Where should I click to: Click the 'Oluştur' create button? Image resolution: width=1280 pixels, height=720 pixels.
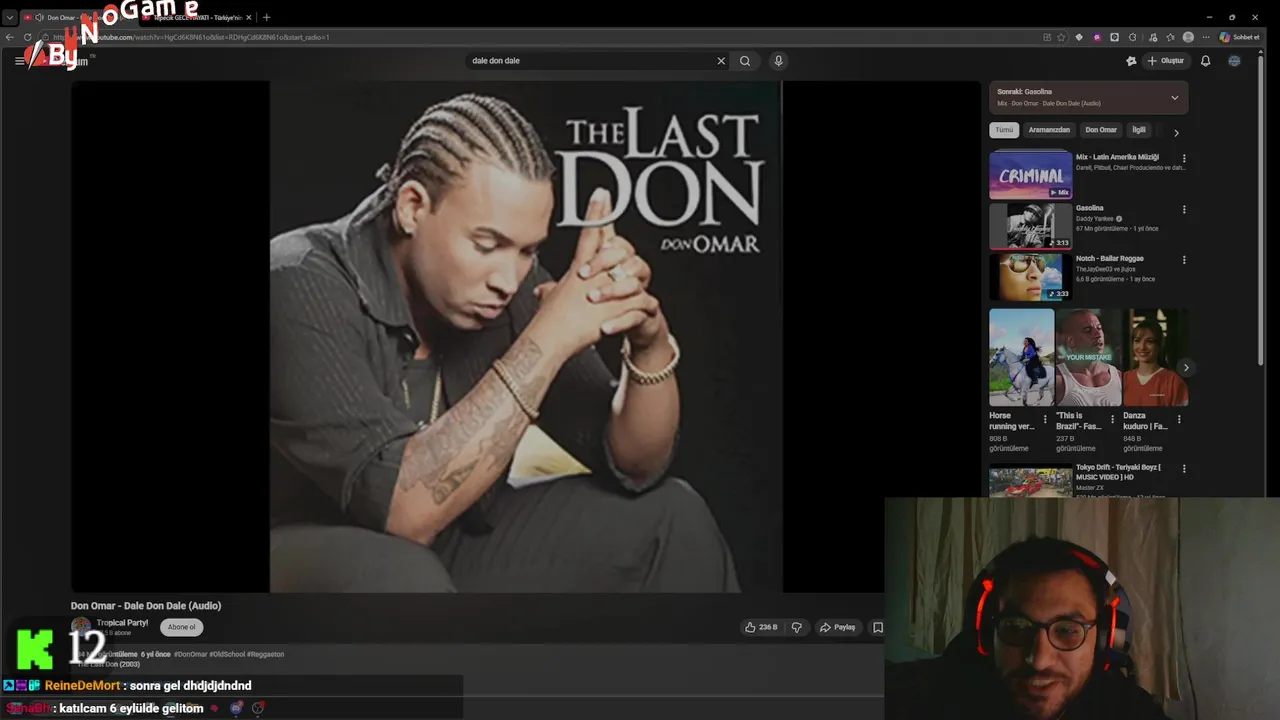click(1166, 61)
